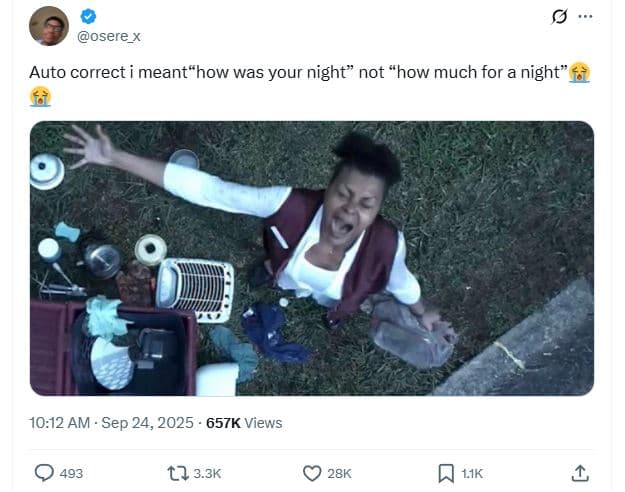Open the attached image of screaming woman

tap(311, 258)
